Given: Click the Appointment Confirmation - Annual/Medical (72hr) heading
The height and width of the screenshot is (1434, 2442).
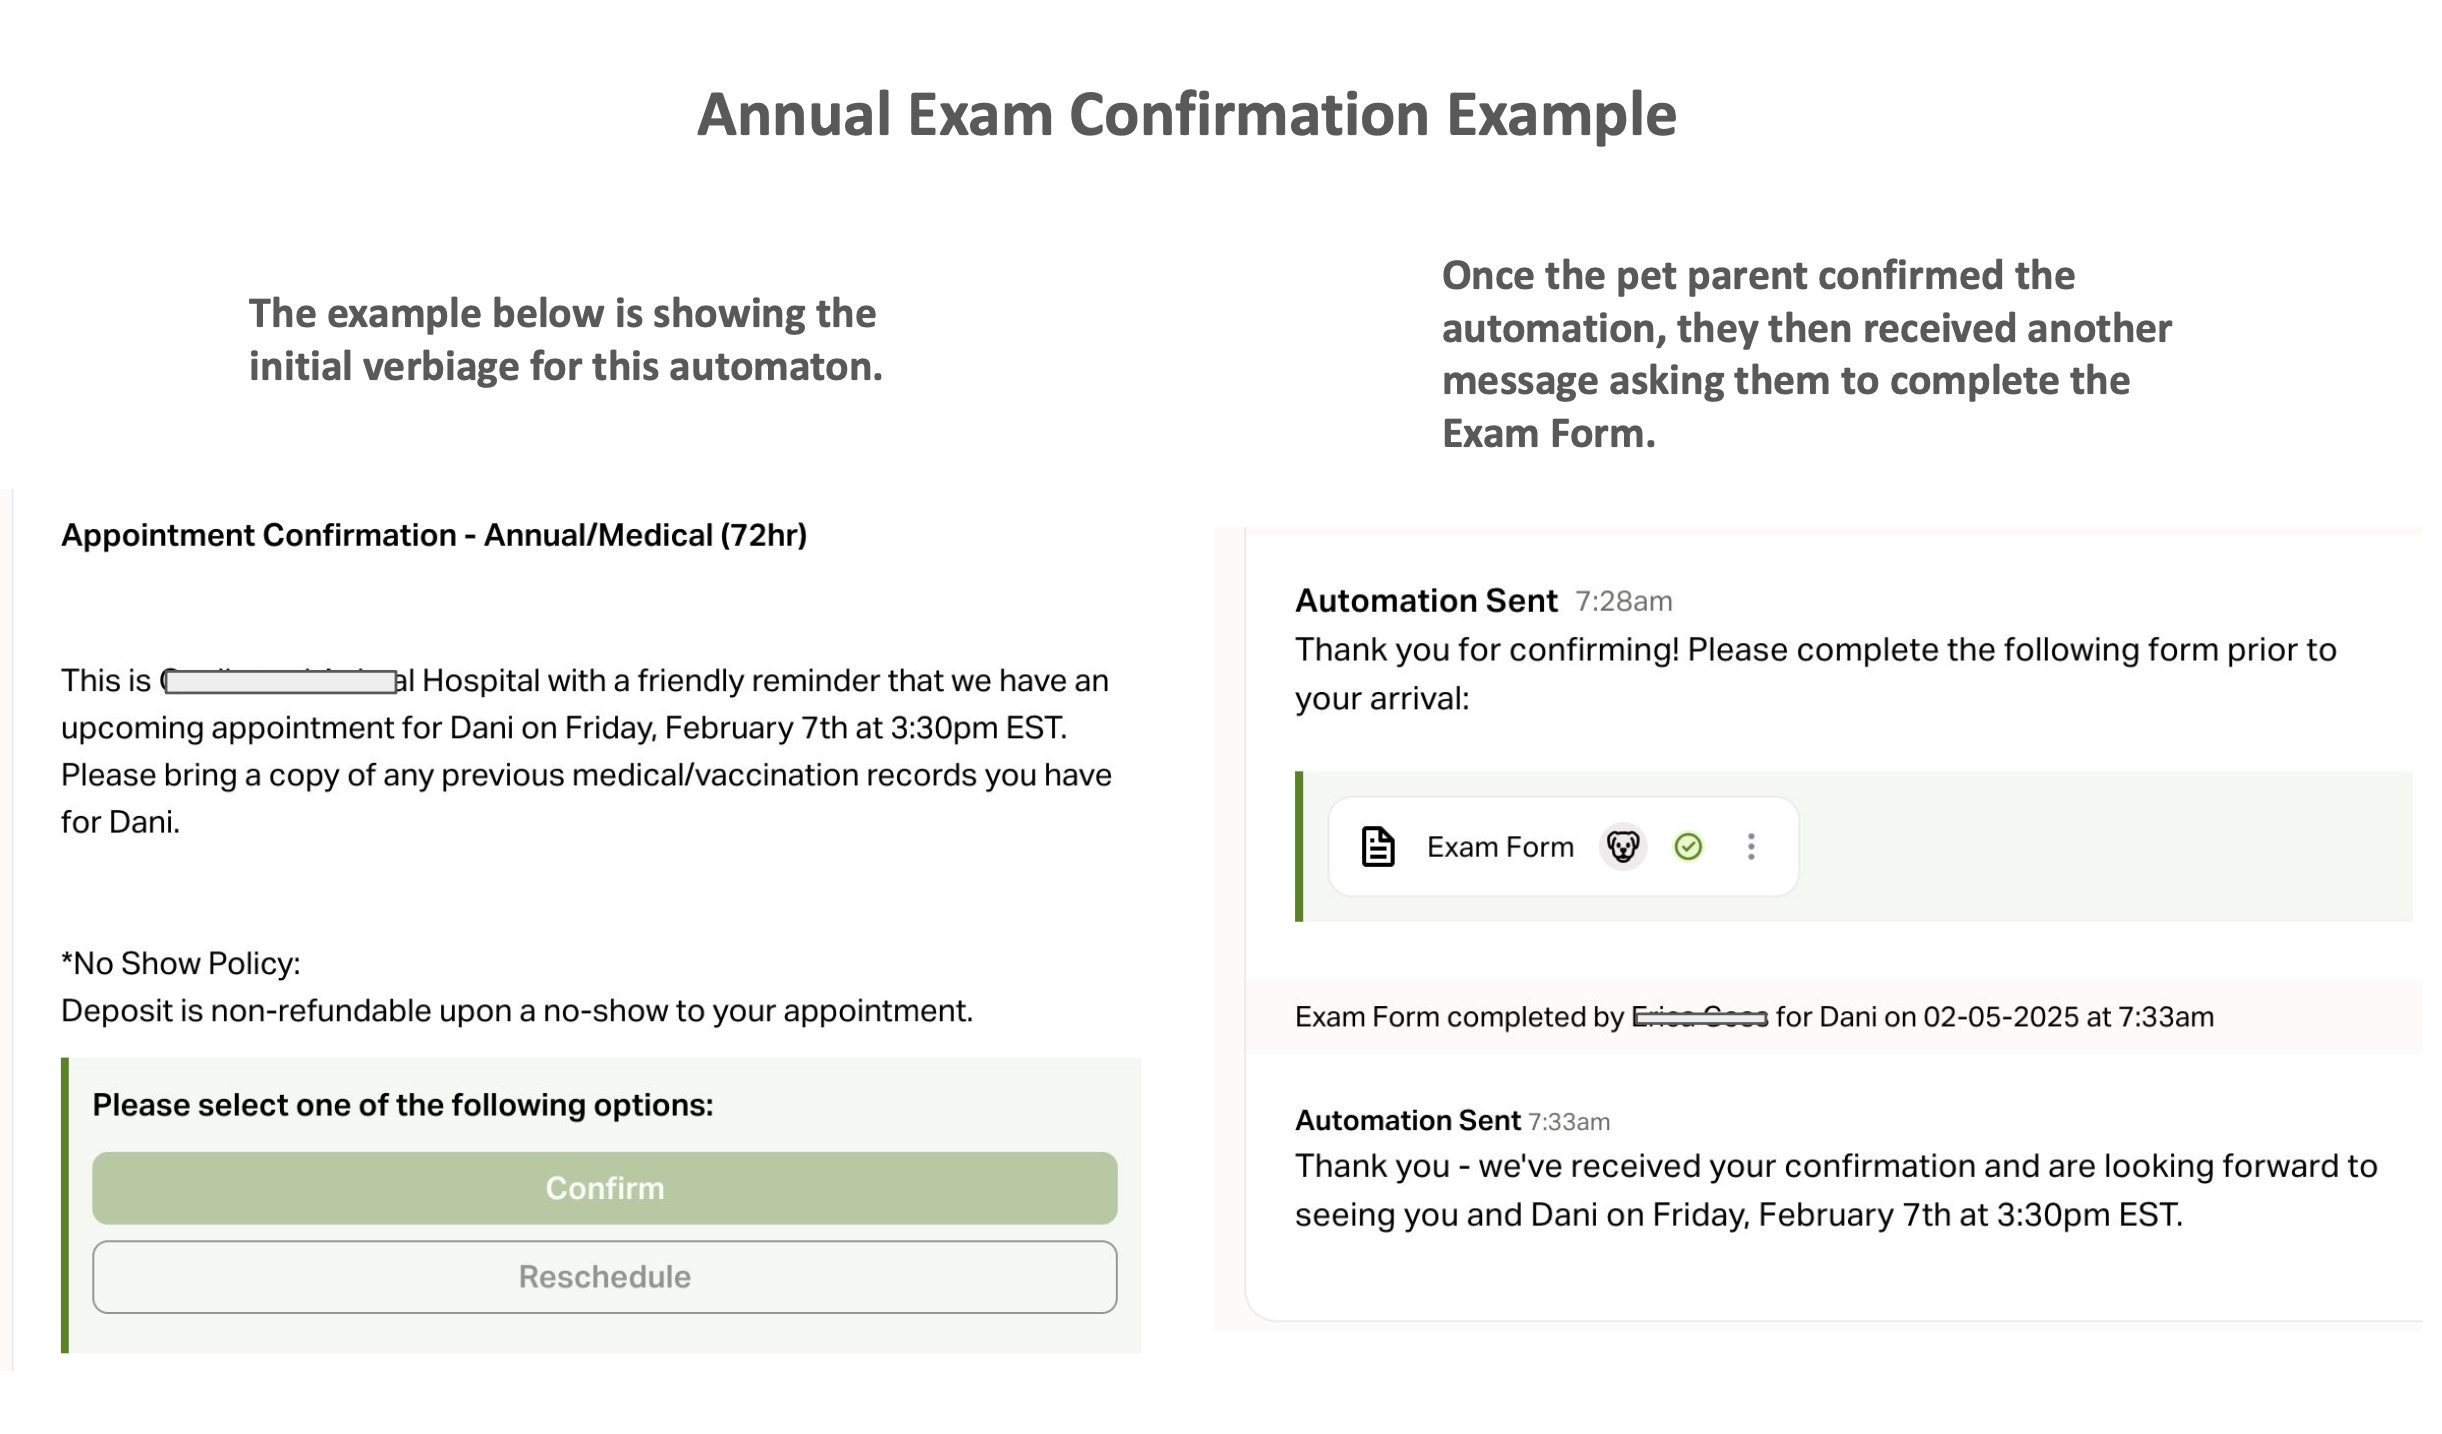Looking at the screenshot, I should 434,535.
